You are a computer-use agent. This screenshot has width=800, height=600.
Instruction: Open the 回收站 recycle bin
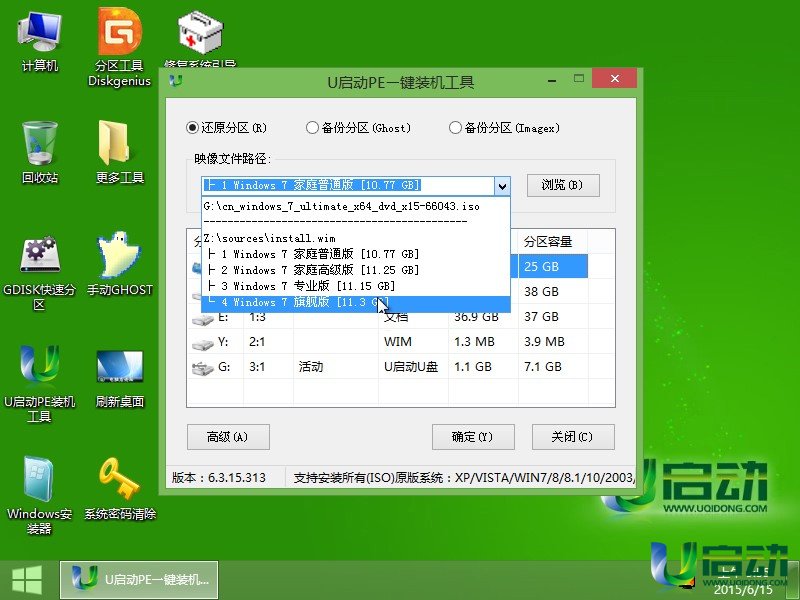pyautogui.click(x=40, y=153)
